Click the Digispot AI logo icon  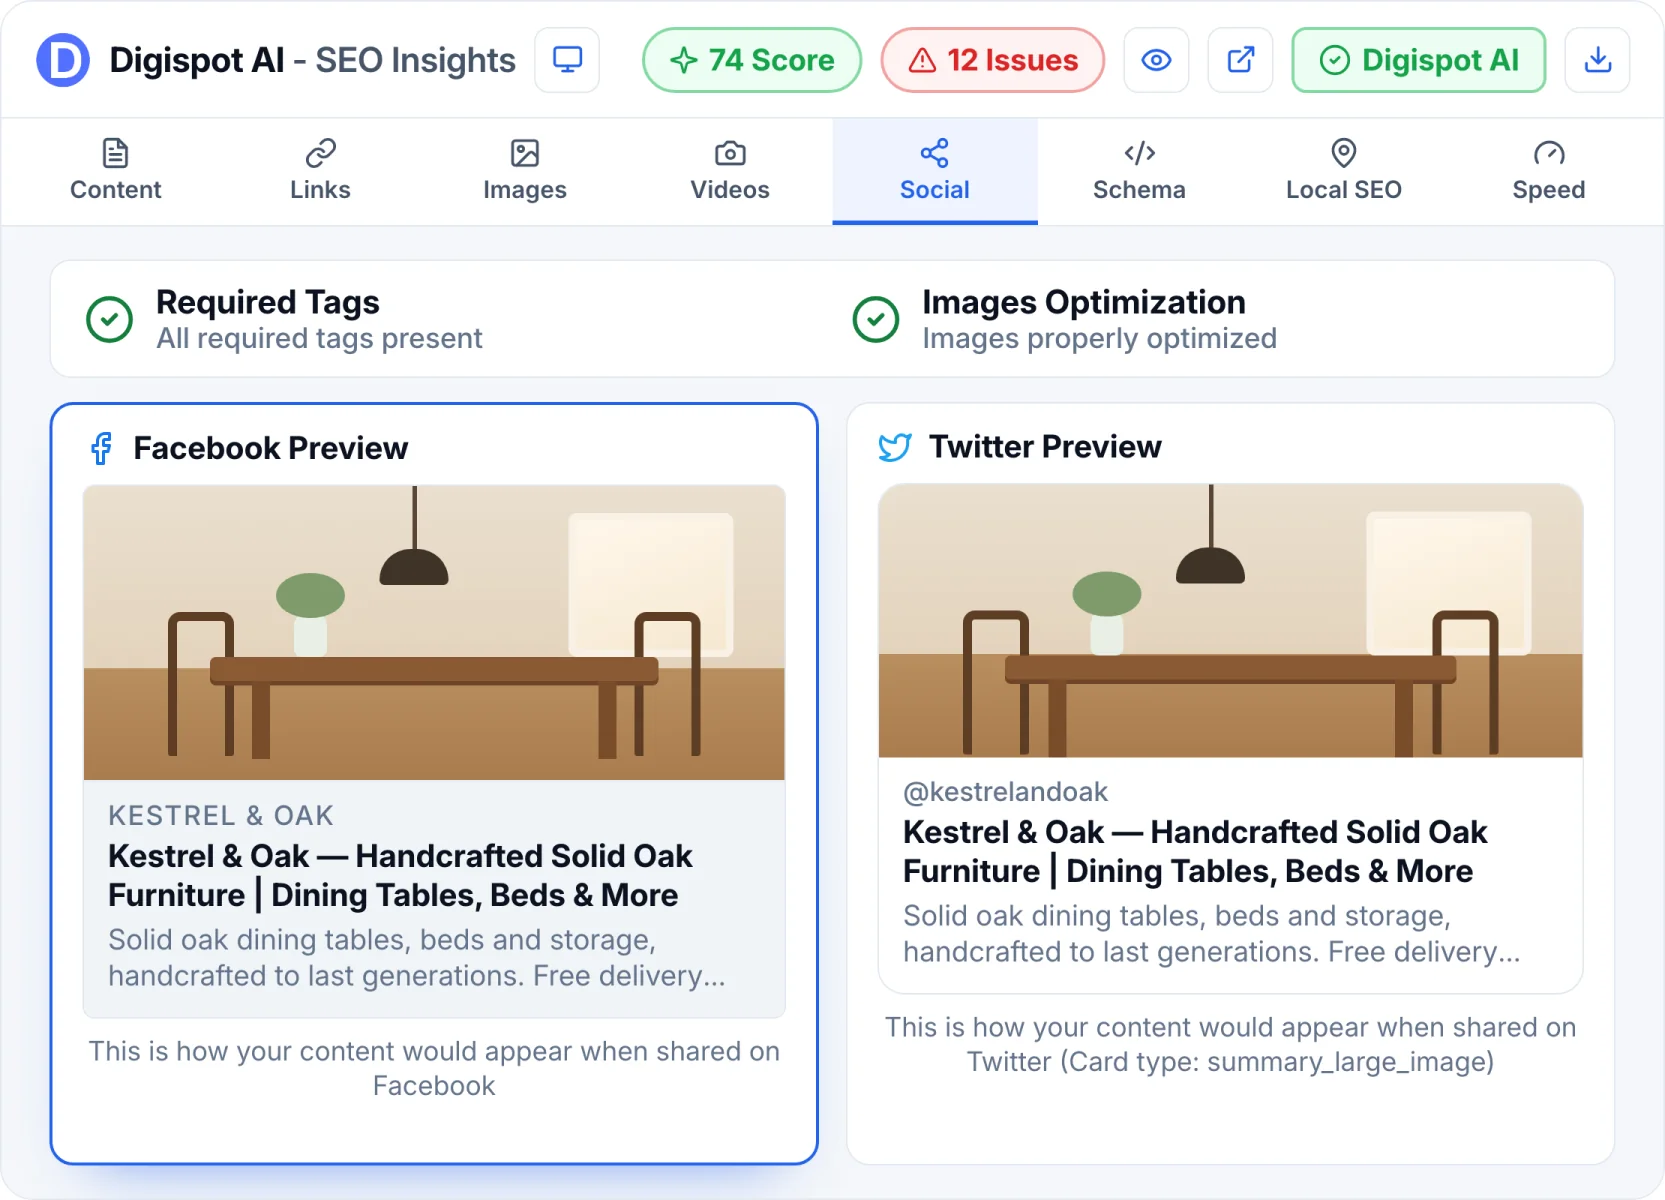62,60
